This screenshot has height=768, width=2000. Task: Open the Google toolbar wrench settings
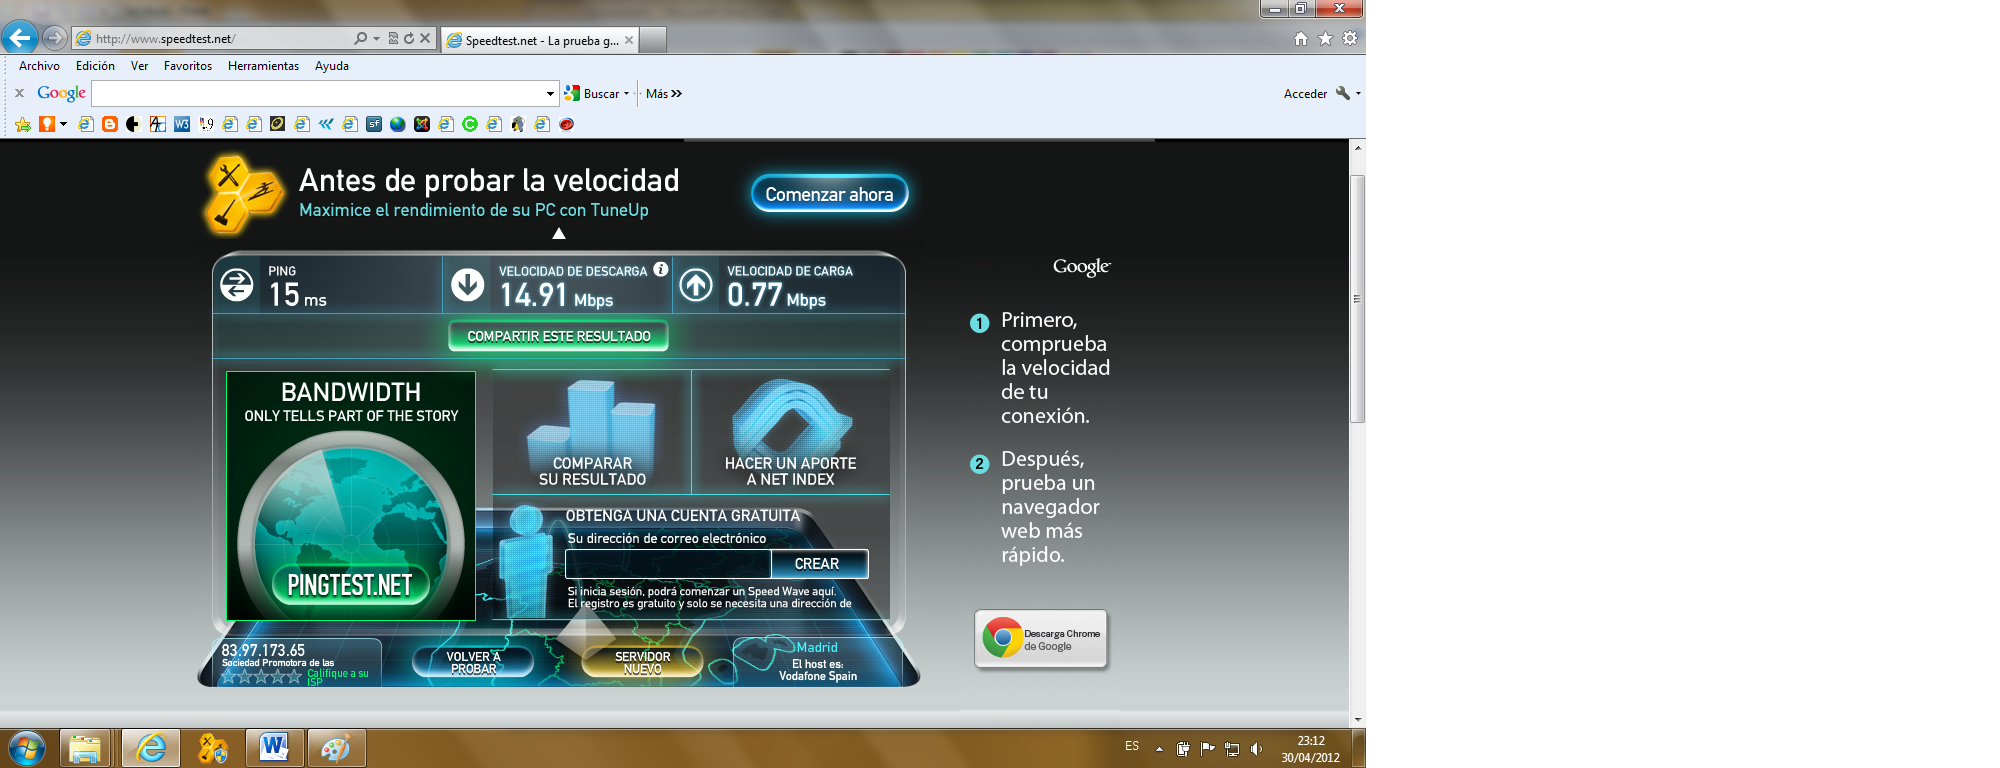(1342, 93)
